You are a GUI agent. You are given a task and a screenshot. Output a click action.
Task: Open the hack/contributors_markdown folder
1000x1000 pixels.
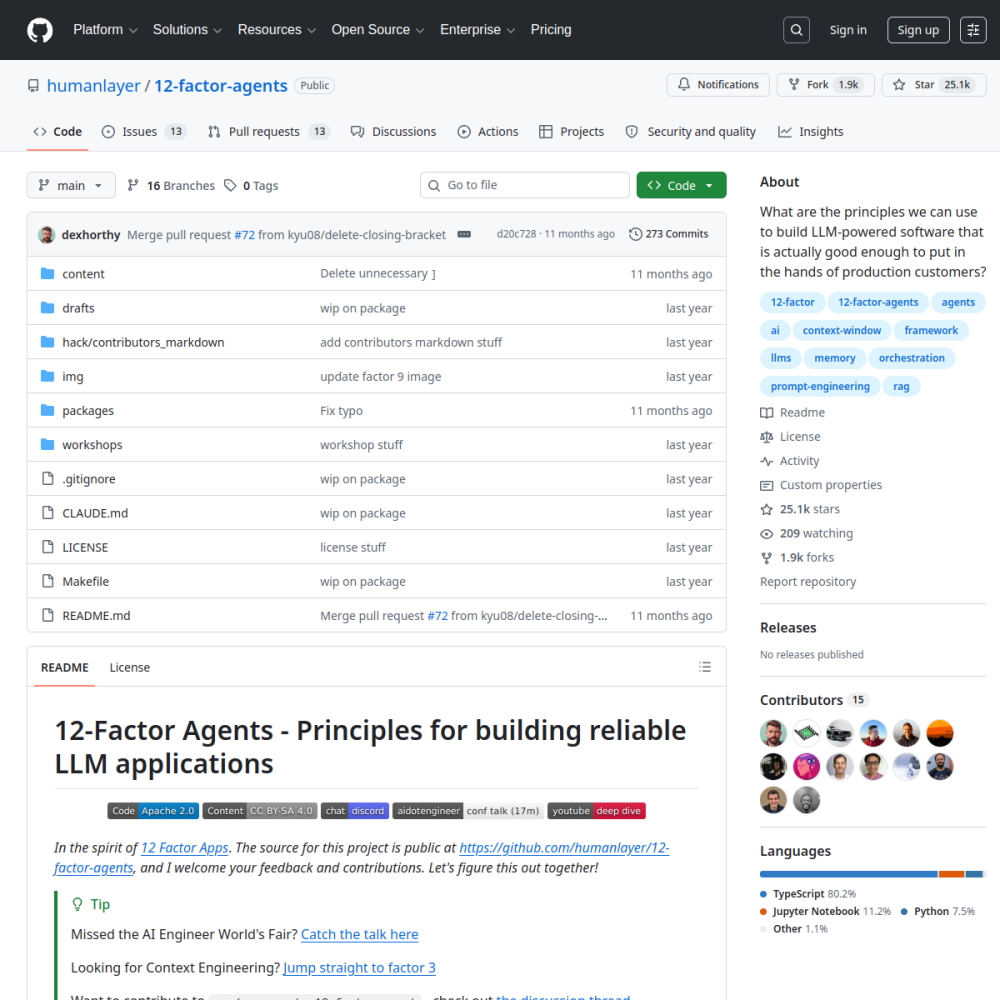click(x=143, y=342)
